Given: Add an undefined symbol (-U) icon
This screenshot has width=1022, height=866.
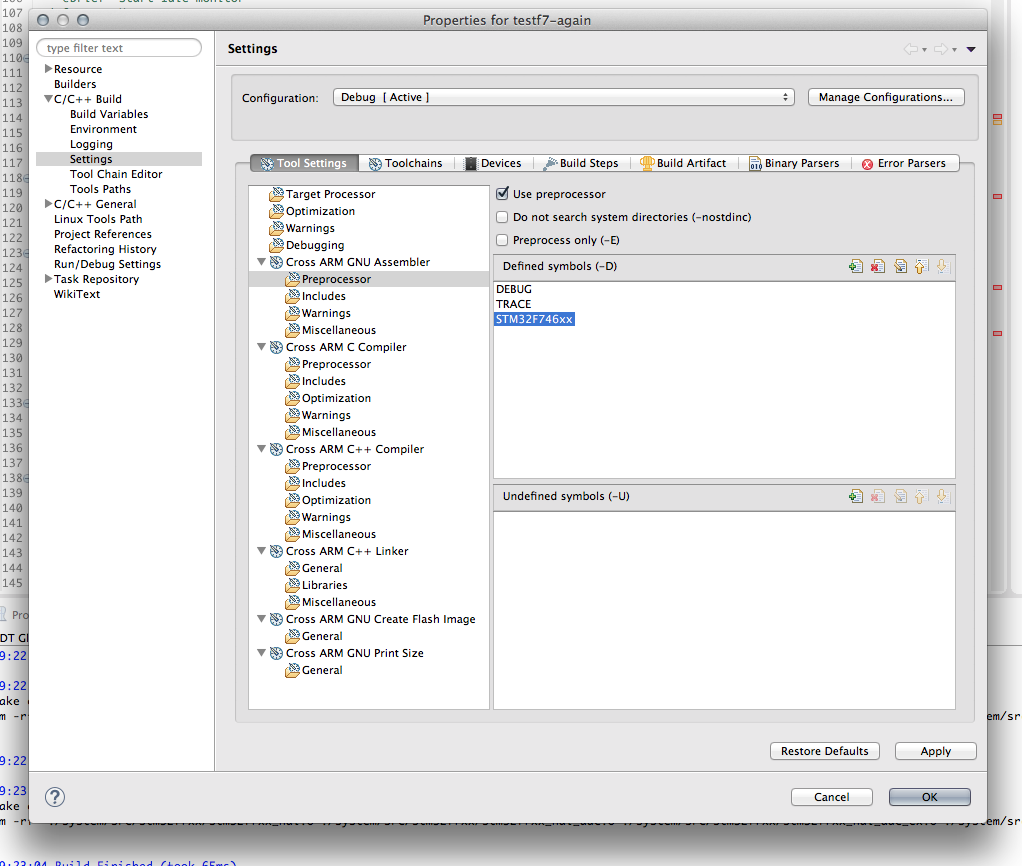Looking at the screenshot, I should tap(856, 497).
